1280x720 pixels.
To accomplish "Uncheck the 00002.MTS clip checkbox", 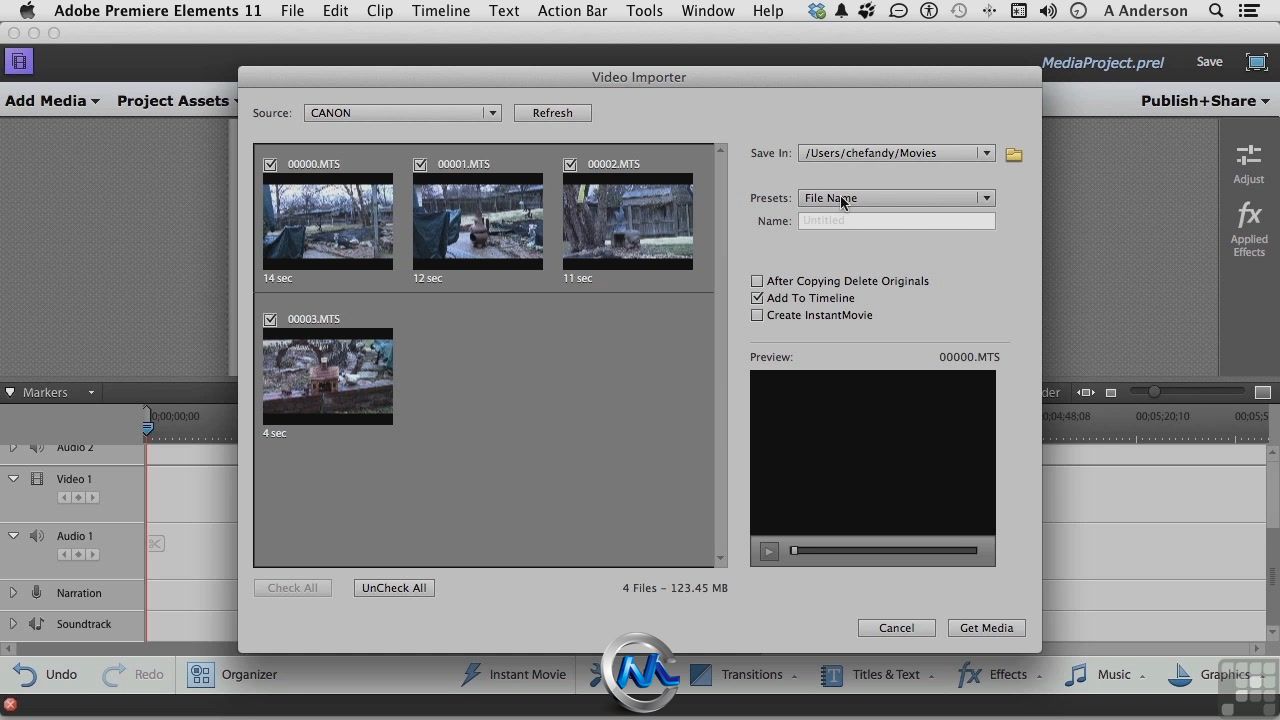I will [570, 165].
